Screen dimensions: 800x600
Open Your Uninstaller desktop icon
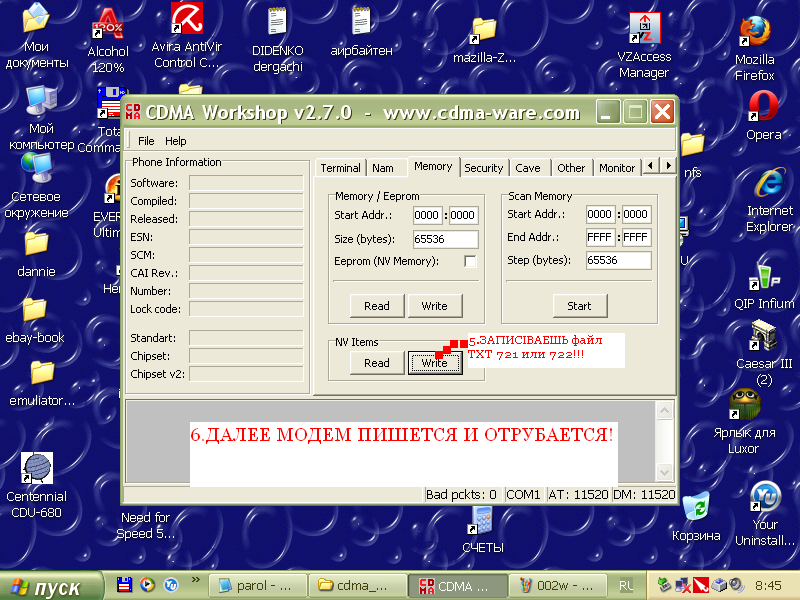pos(764,513)
